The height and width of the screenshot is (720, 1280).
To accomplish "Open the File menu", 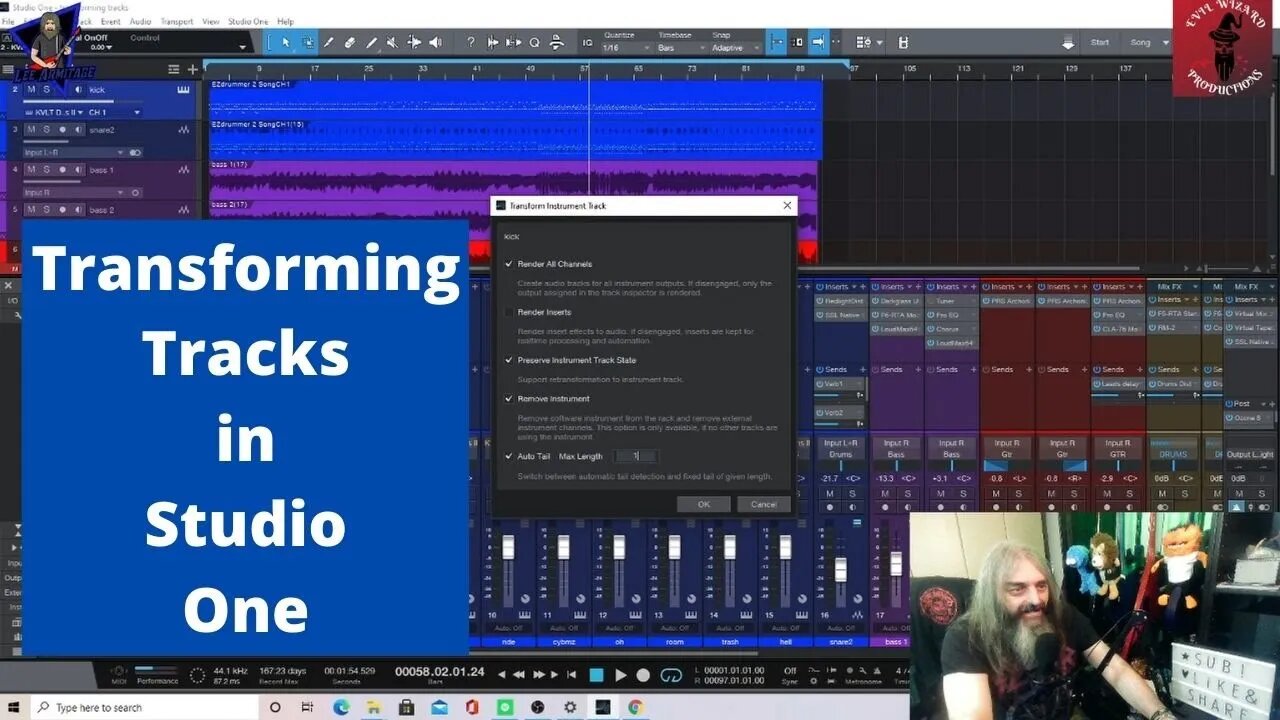I will click(8, 21).
